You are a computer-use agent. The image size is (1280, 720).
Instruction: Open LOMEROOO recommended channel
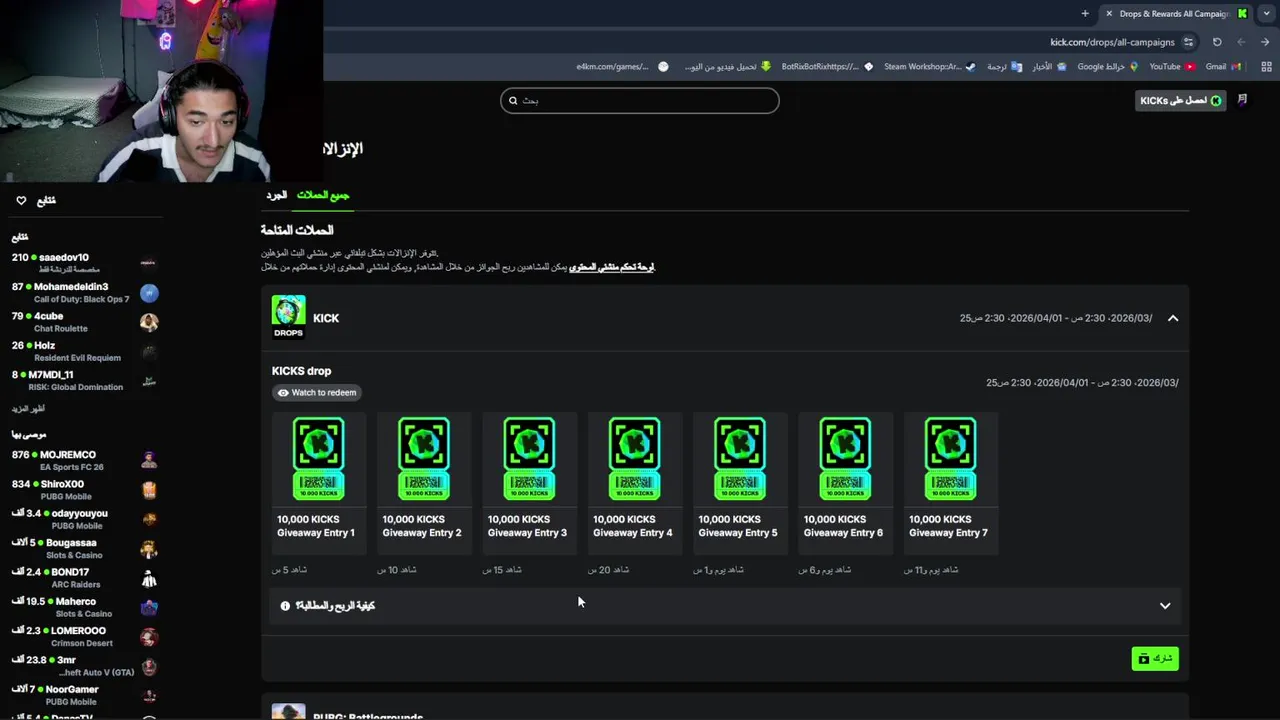[x=85, y=636]
